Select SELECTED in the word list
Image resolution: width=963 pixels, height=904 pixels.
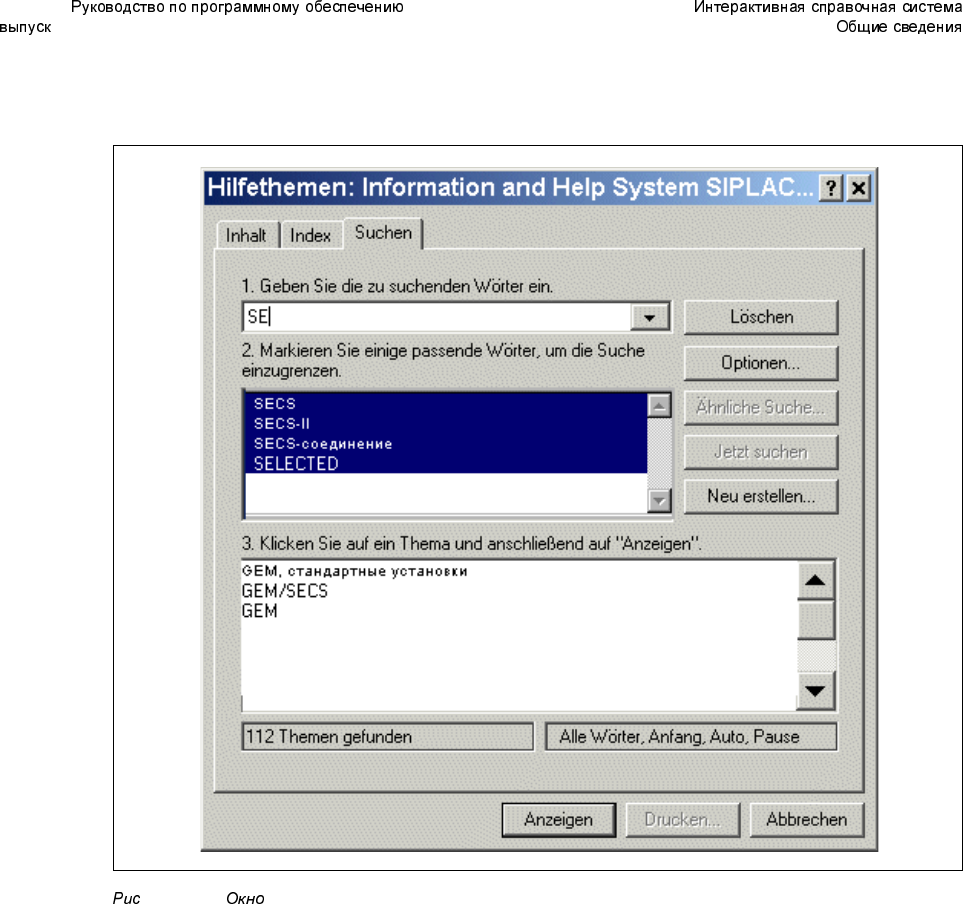[446, 464]
